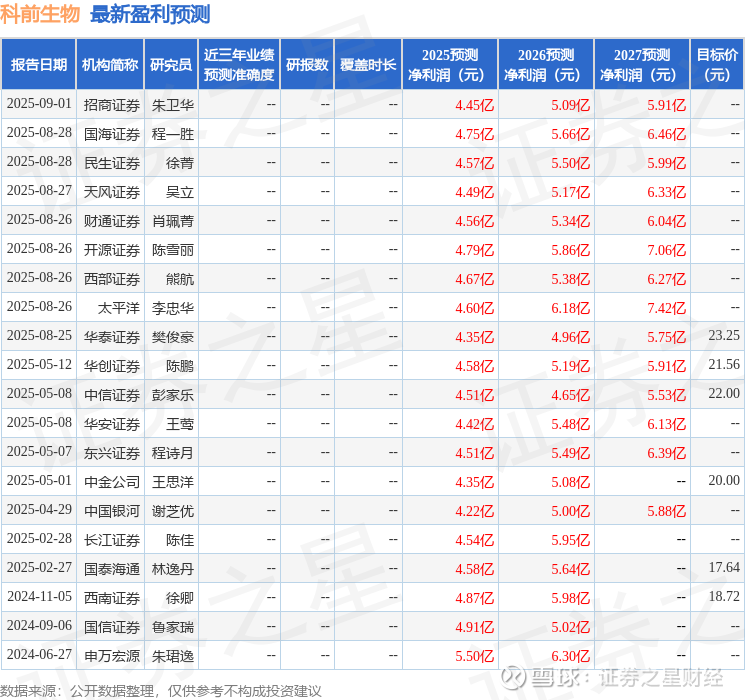
Task: Click the 国泰海通 cell
Action: pos(112,569)
